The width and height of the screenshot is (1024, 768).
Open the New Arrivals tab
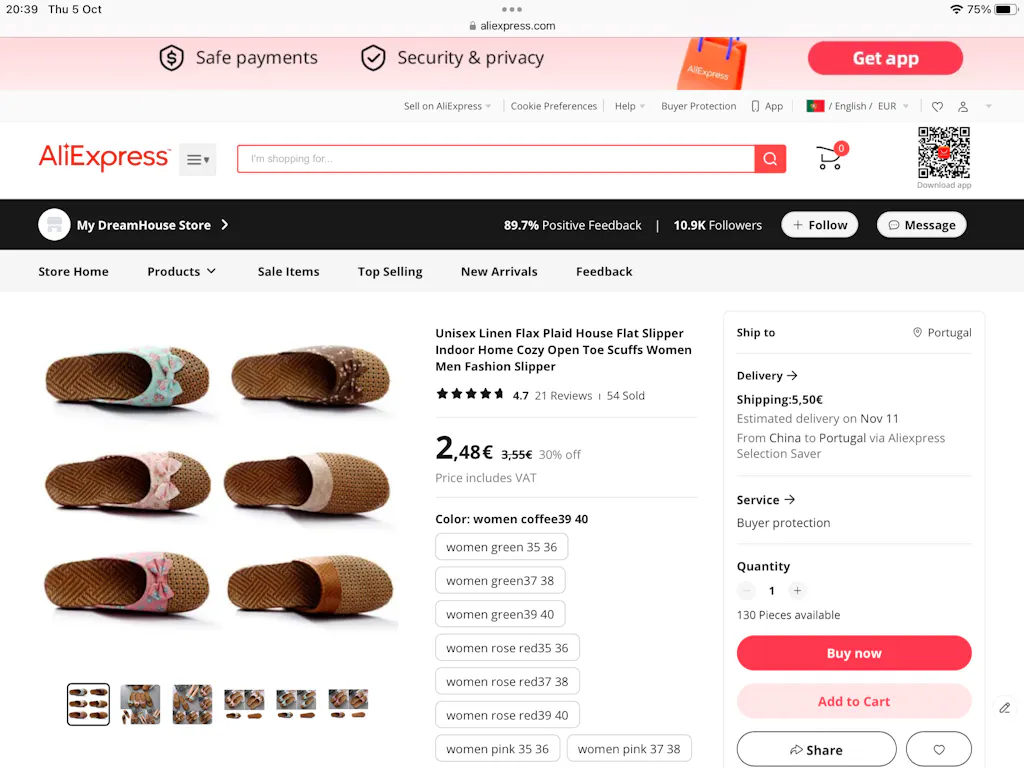[499, 271]
